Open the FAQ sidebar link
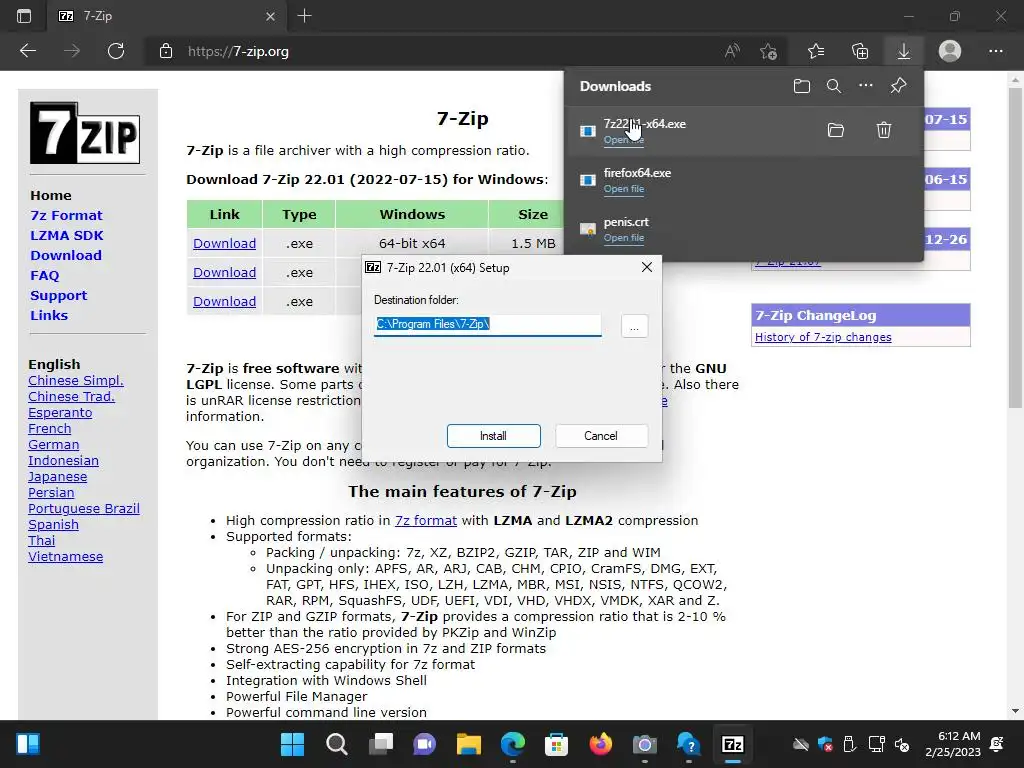Viewport: 1024px width, 768px height. click(x=44, y=276)
